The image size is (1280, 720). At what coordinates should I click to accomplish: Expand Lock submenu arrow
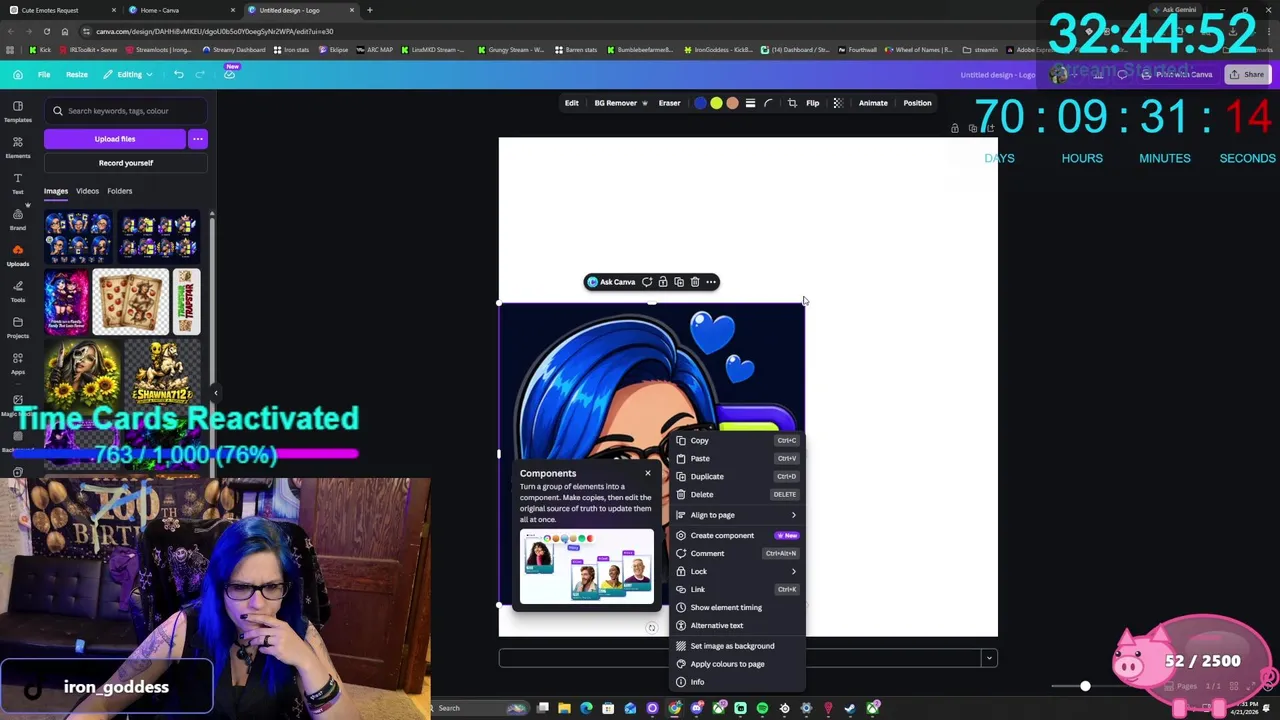[794, 571]
